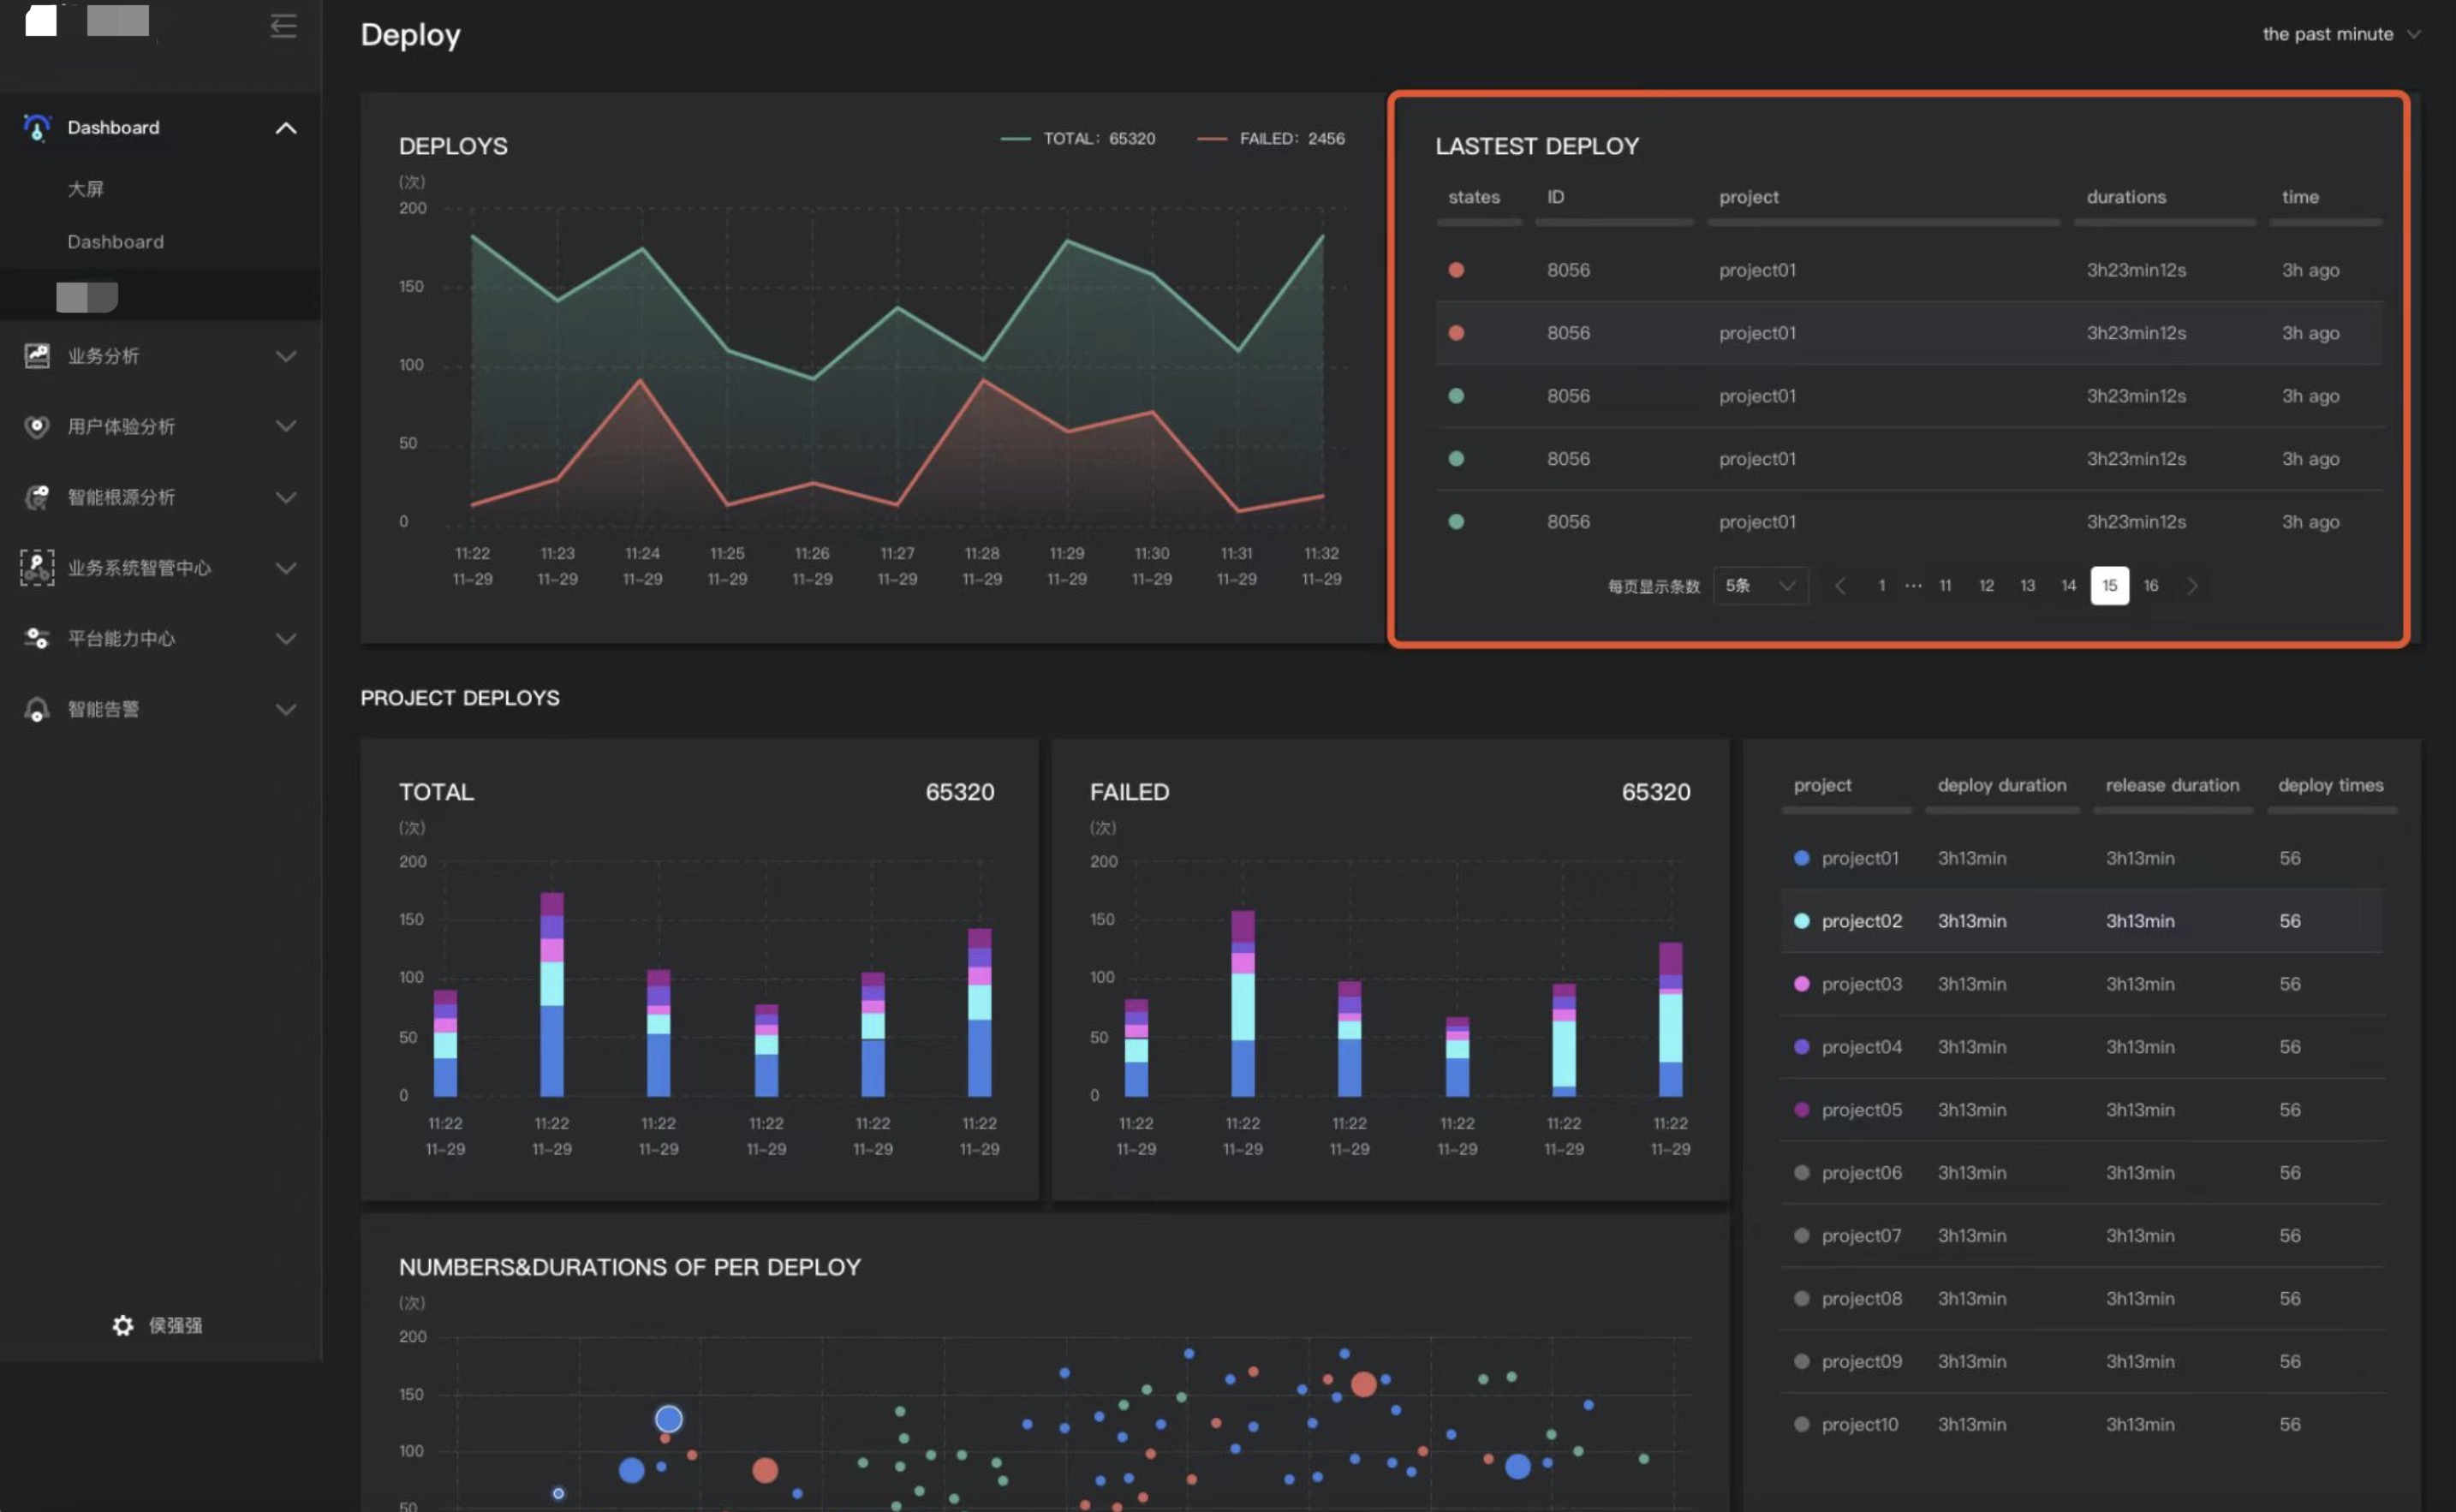Click the pagination ellipsis to jump pages
Screen dimensions: 2456x1512
pos(1912,586)
